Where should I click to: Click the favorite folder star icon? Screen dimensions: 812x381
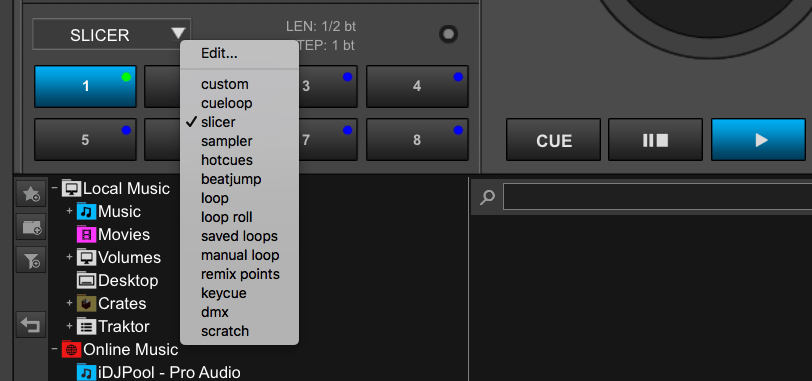(31, 194)
